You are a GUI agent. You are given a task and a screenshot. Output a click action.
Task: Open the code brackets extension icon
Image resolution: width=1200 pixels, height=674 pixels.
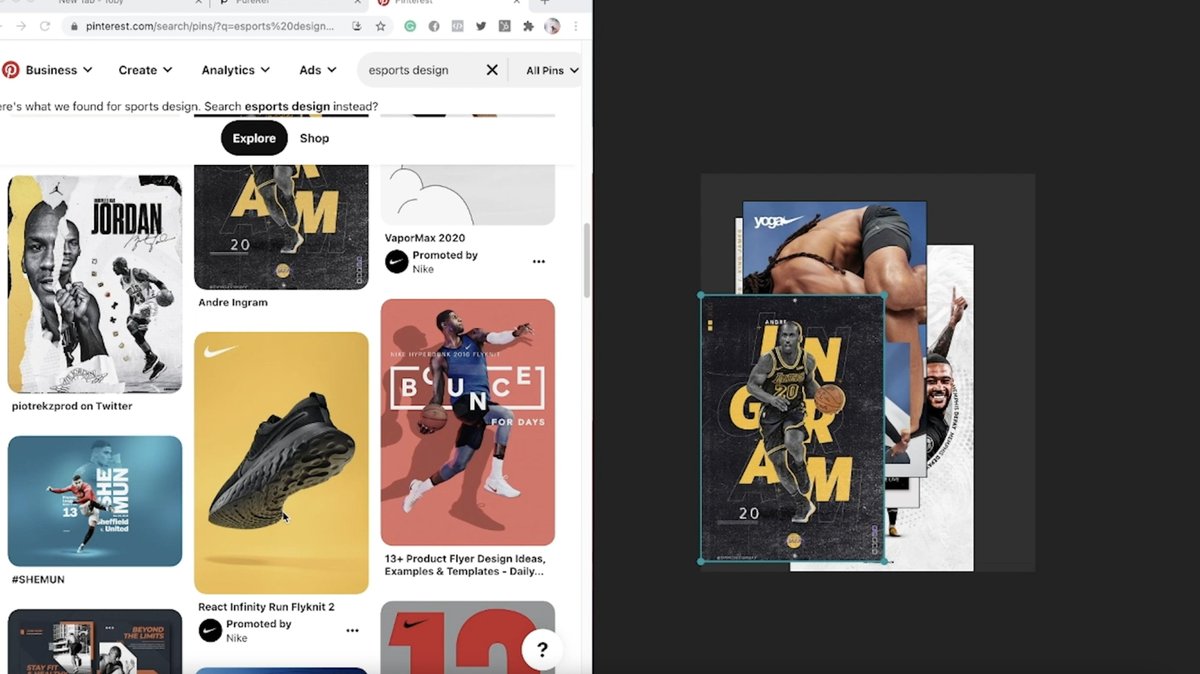click(457, 26)
